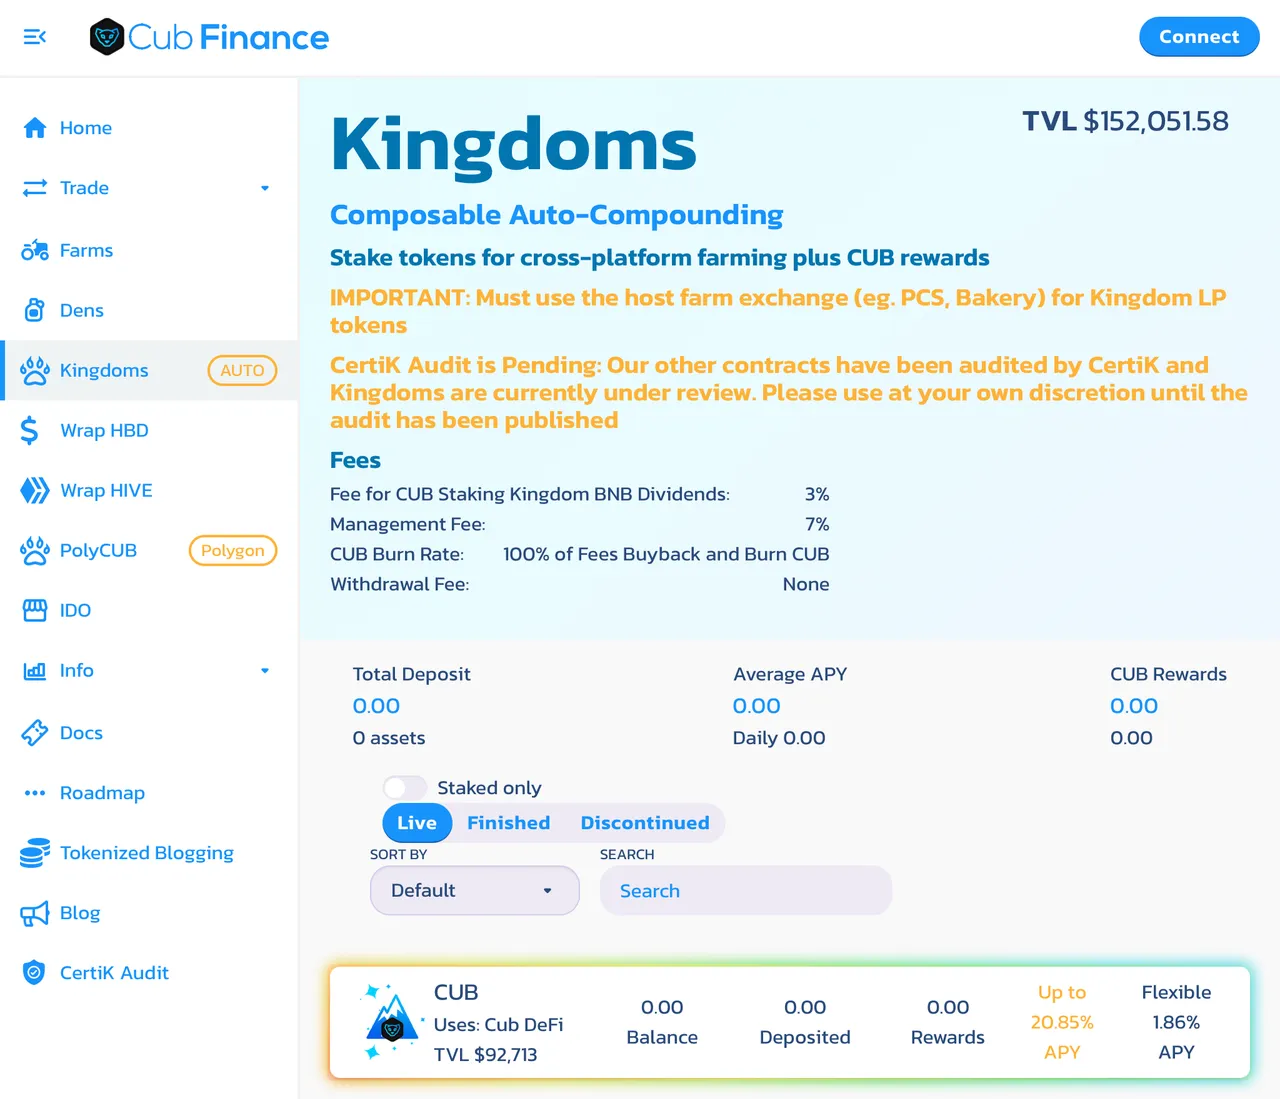The image size is (1280, 1099).
Task: Open the IDO page
Action: [75, 610]
